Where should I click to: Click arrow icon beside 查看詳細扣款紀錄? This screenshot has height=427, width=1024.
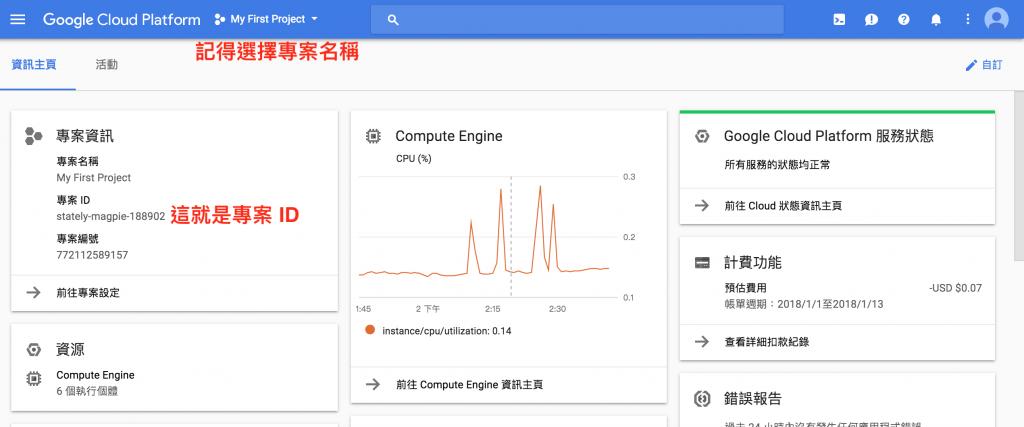pyautogui.click(x=702, y=341)
